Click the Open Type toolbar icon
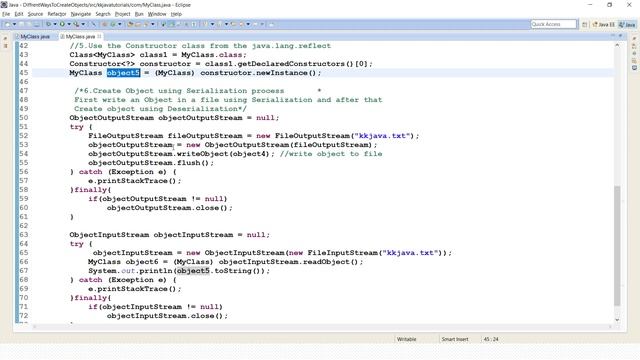 click(x=130, y=24)
